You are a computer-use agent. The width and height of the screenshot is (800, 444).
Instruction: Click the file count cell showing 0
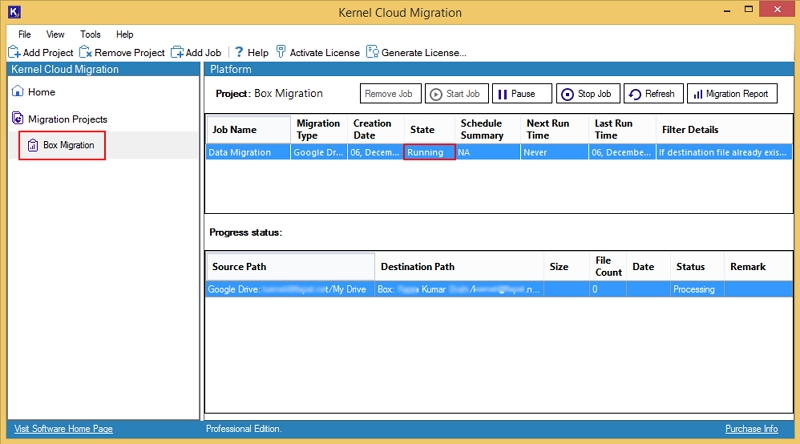click(x=608, y=289)
